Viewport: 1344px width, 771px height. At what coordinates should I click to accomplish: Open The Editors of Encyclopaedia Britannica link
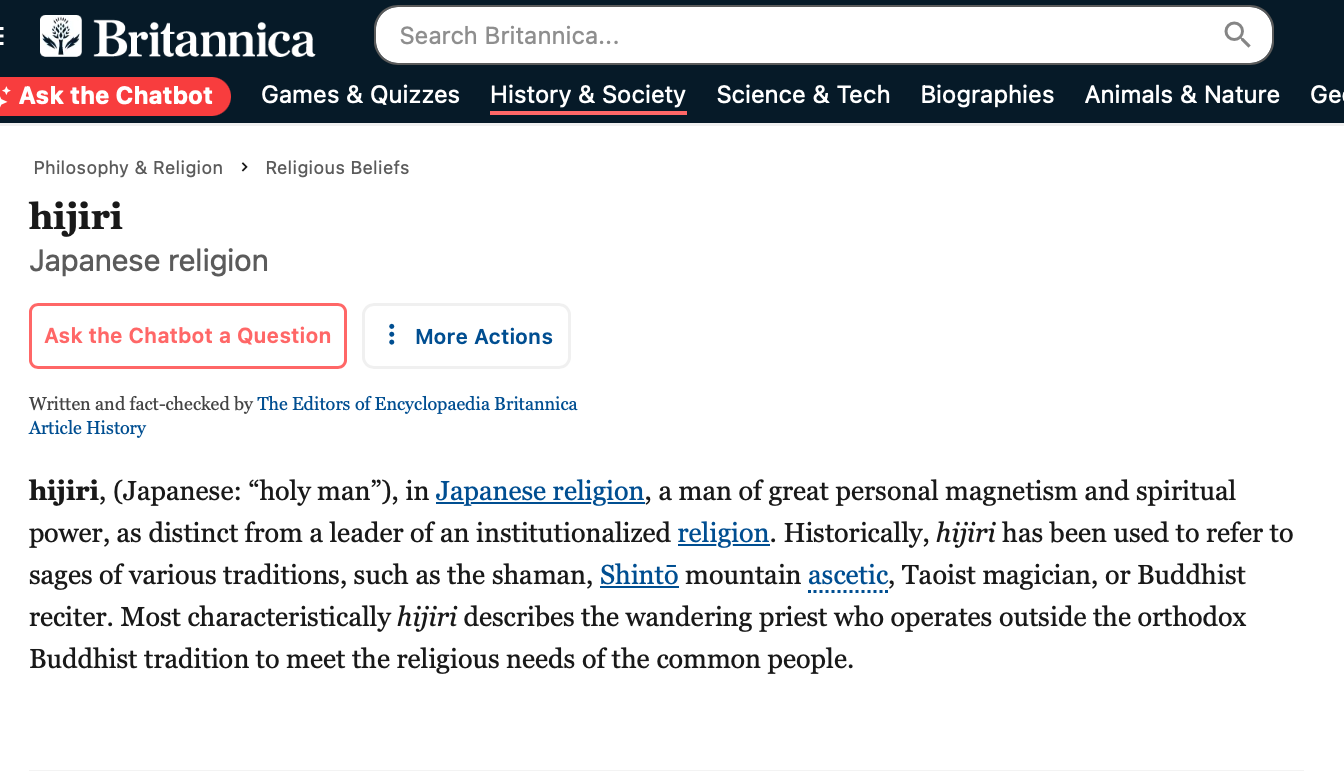tap(417, 404)
